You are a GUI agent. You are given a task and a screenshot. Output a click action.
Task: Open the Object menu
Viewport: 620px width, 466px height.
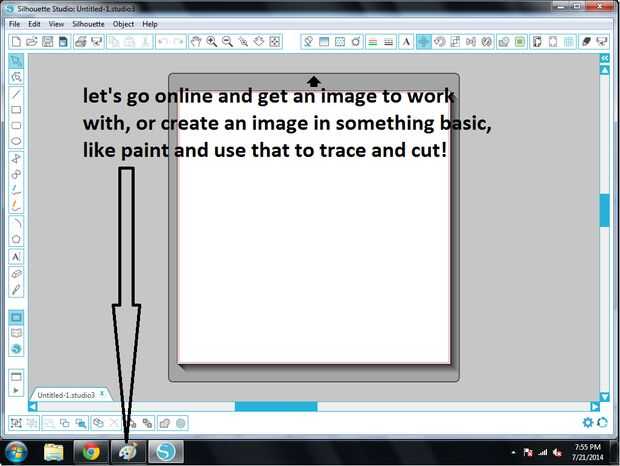(x=123, y=24)
